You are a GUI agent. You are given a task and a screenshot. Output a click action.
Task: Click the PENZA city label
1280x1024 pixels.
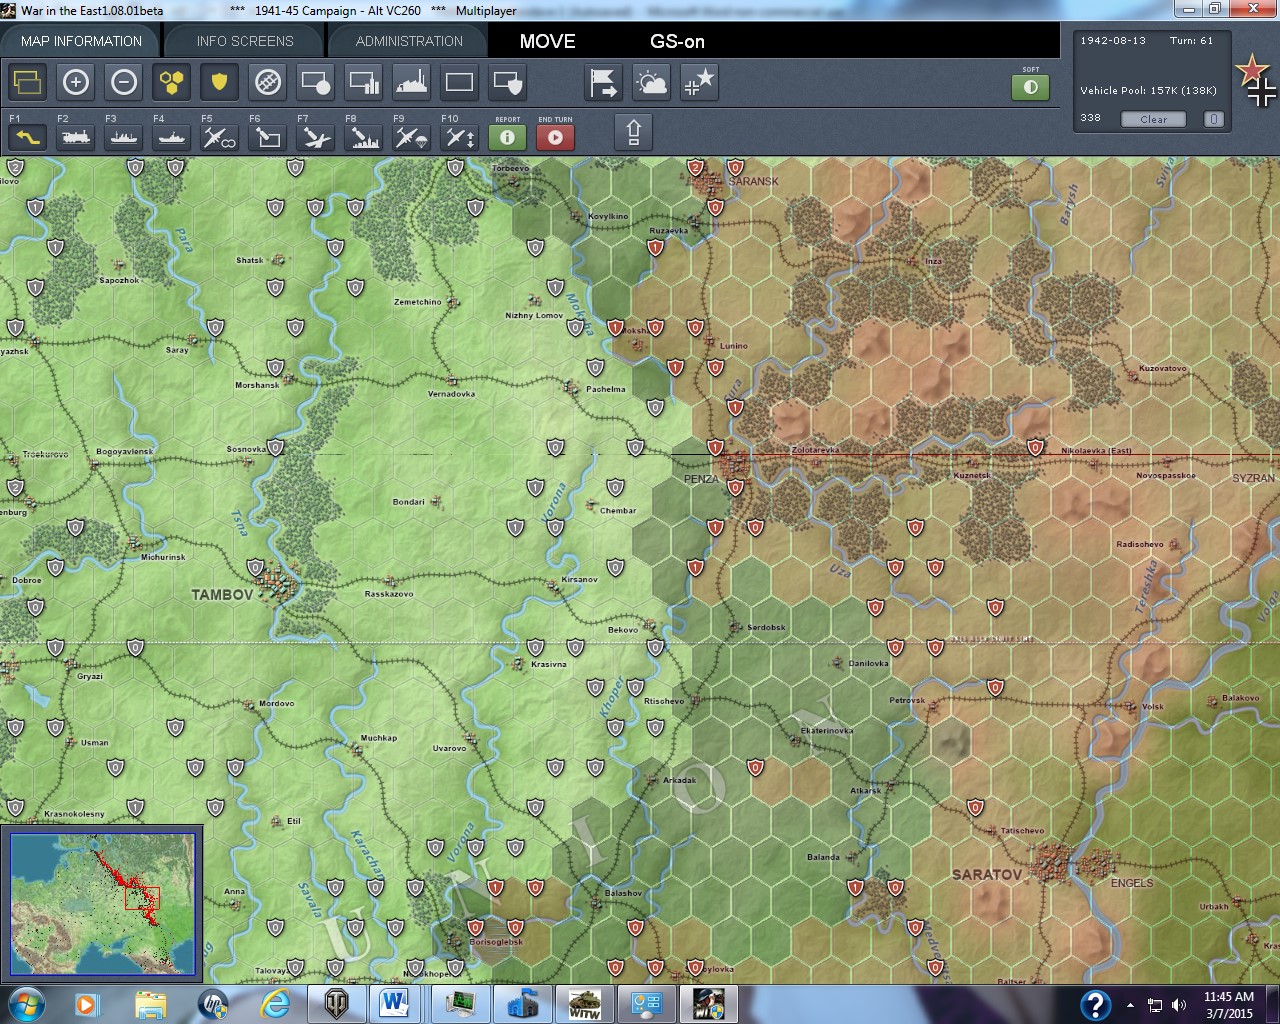click(x=701, y=479)
